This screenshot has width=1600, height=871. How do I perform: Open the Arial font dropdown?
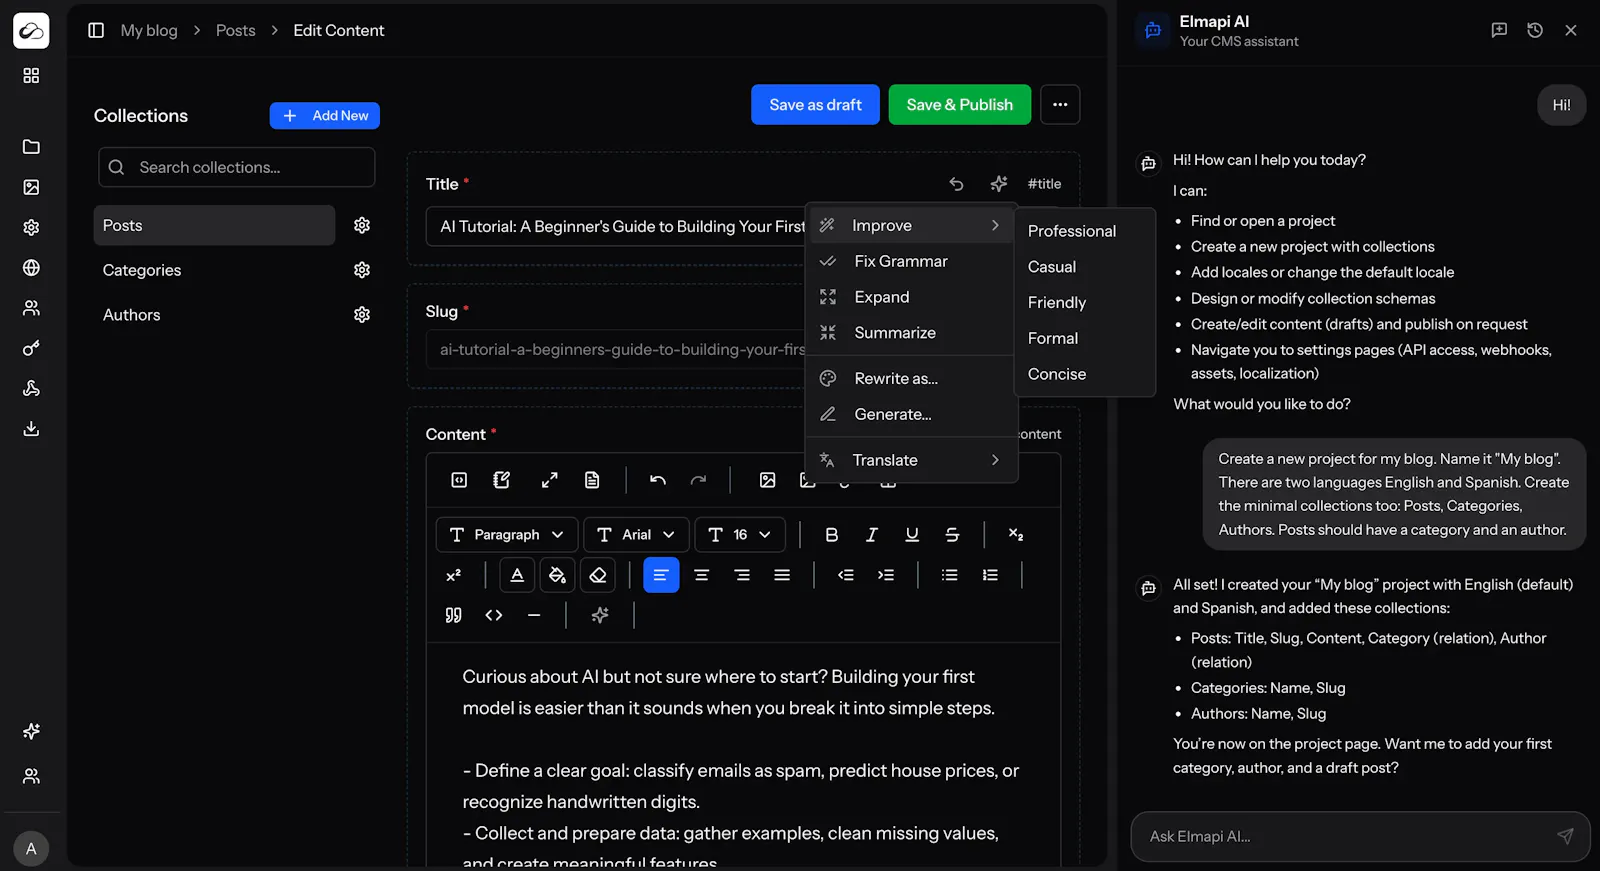tap(636, 535)
